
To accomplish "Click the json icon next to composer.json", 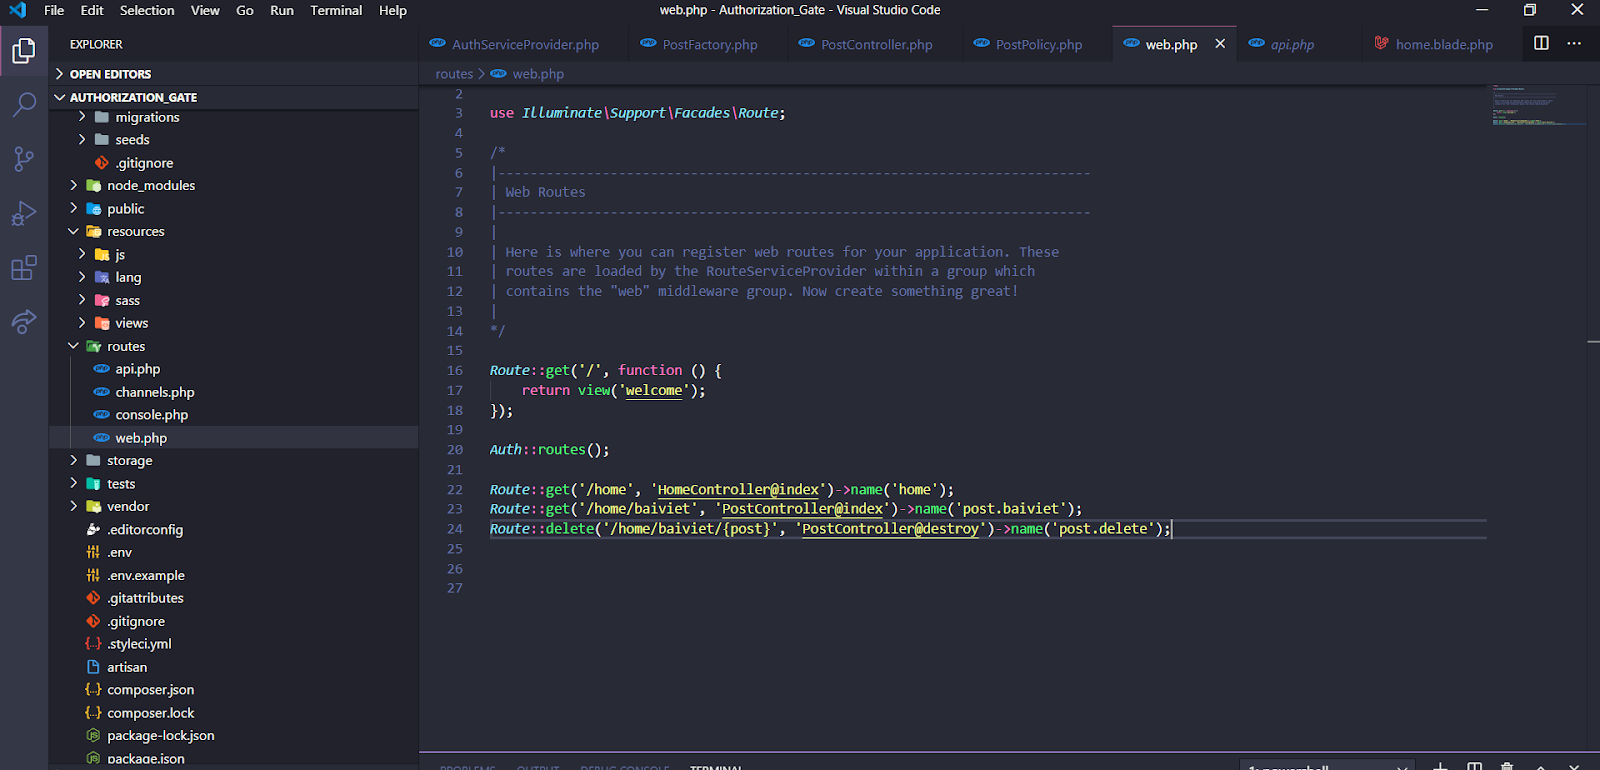I will pyautogui.click(x=93, y=689).
